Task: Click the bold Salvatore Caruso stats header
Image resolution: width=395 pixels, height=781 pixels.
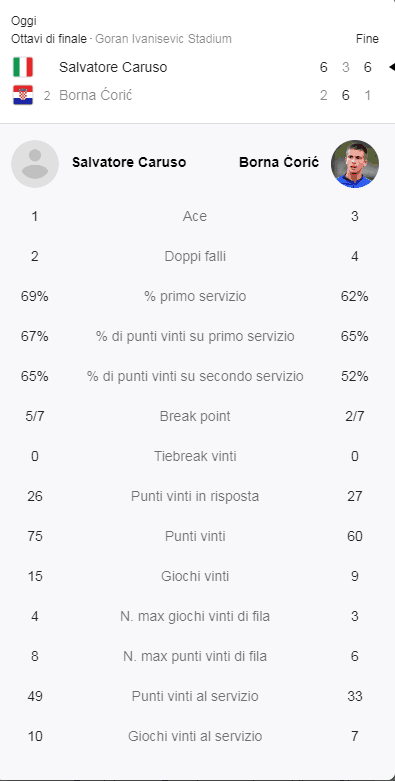Action: [x=129, y=162]
